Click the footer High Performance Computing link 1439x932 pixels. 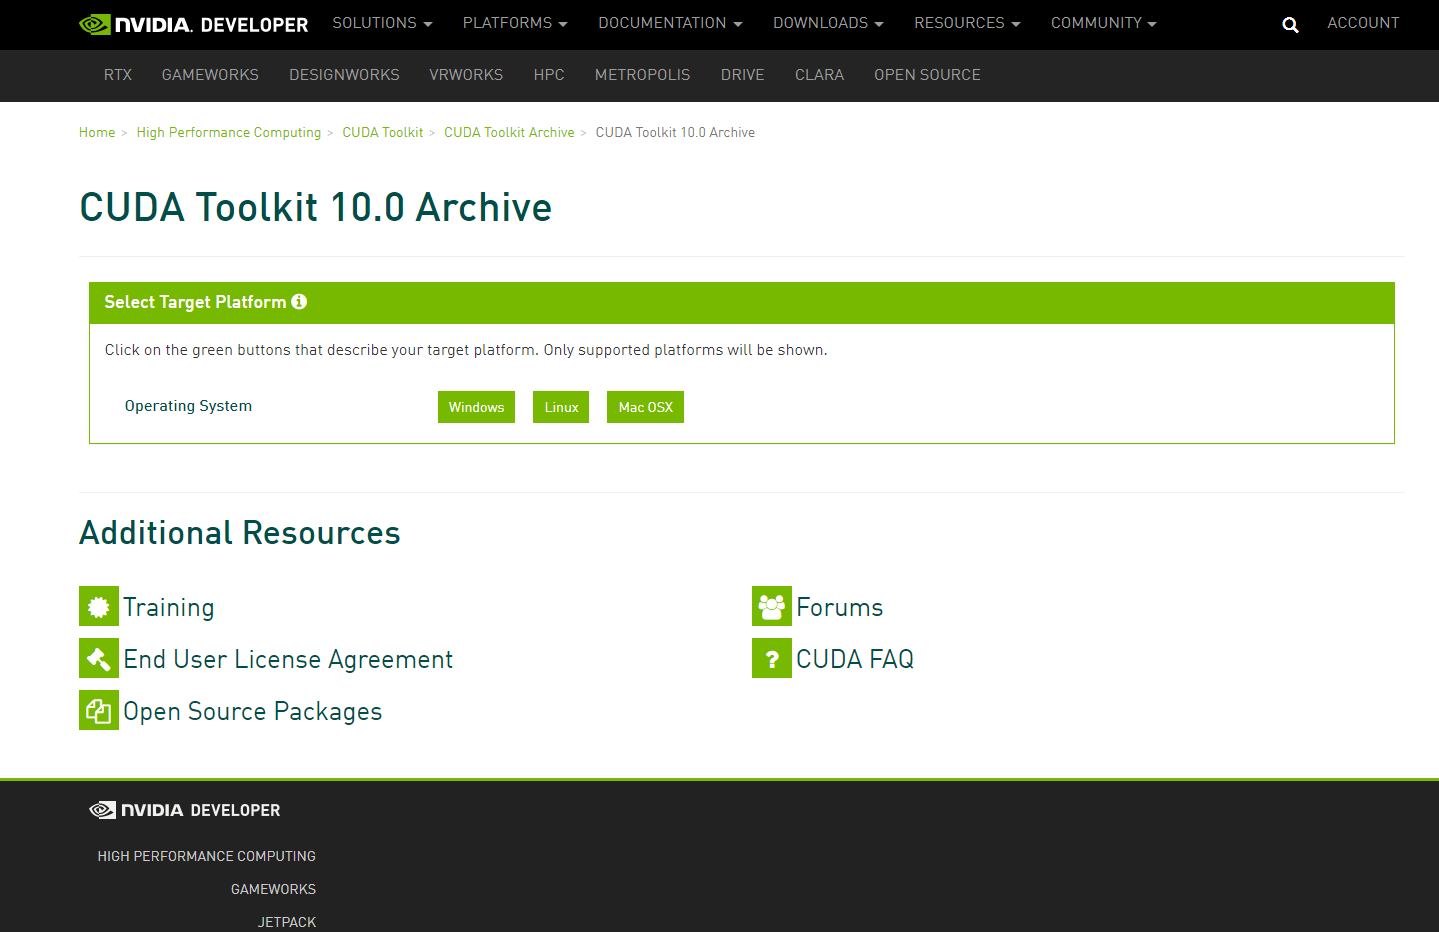point(206,856)
